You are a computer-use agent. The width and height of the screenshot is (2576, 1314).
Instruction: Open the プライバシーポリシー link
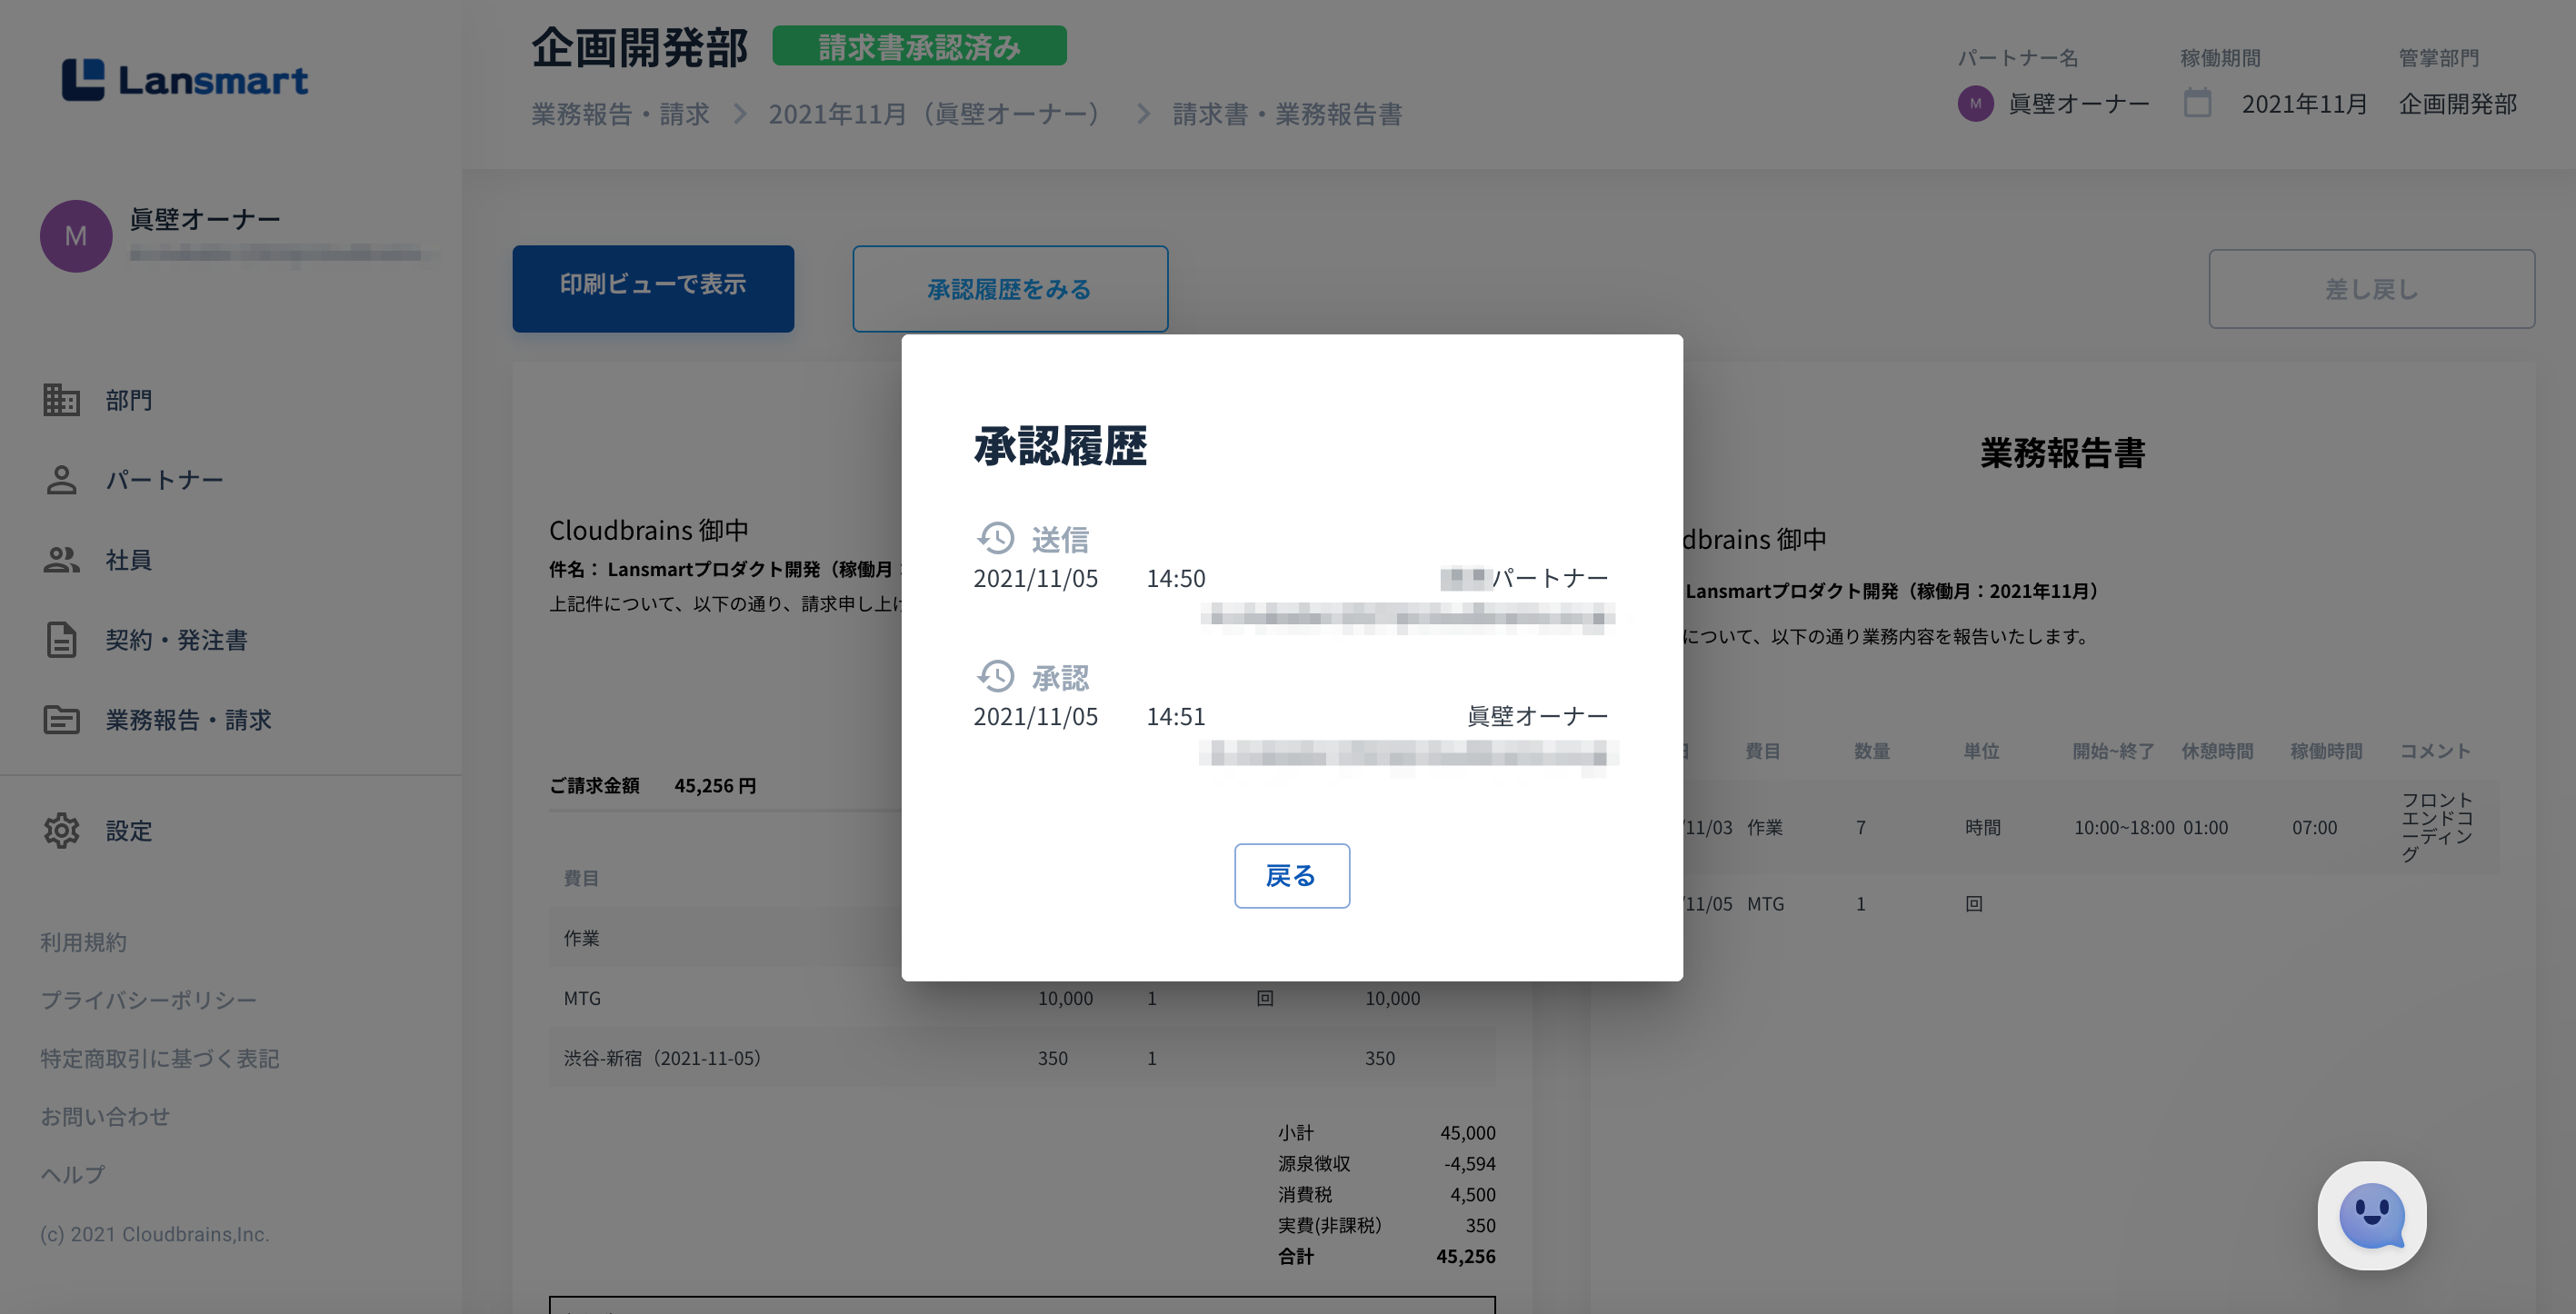[x=148, y=1000]
